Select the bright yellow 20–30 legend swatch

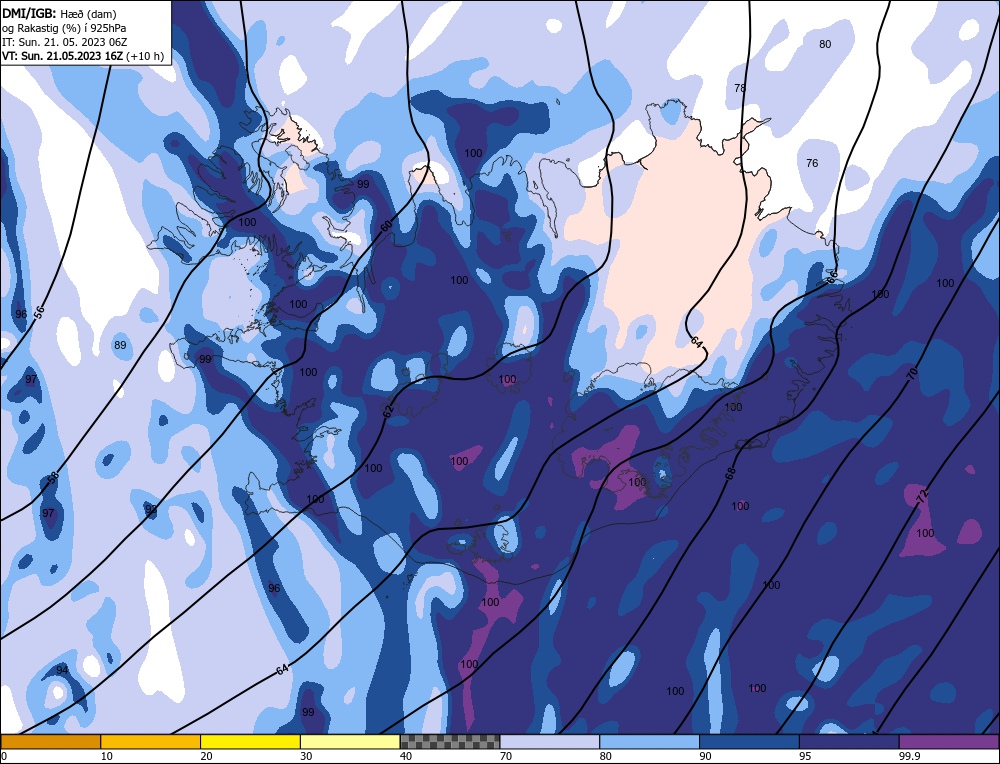250,742
